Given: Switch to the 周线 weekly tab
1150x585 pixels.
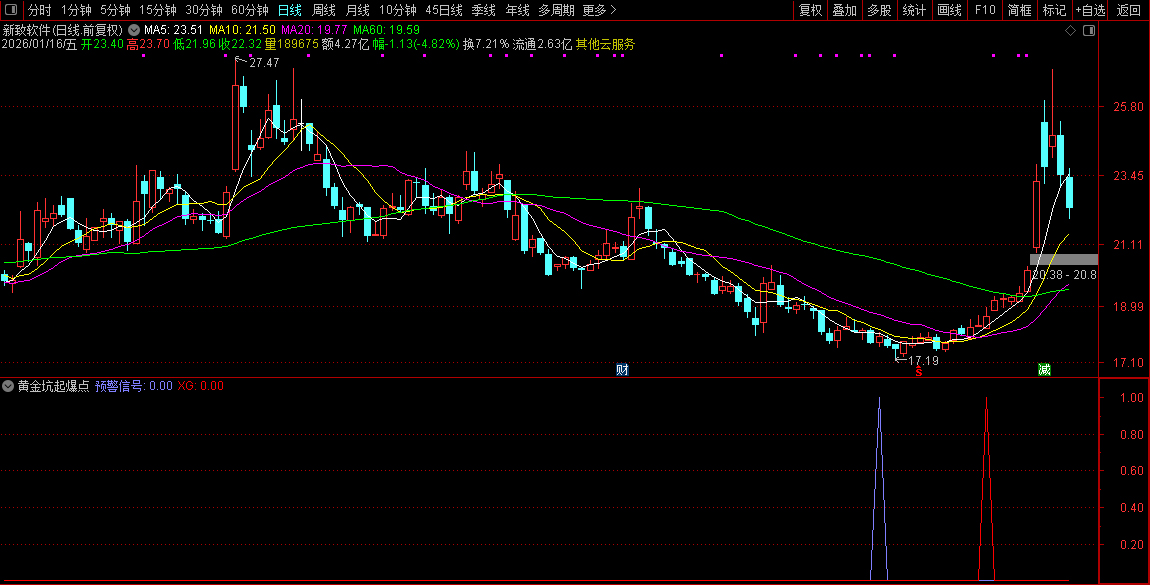Looking at the screenshot, I should 323,10.
